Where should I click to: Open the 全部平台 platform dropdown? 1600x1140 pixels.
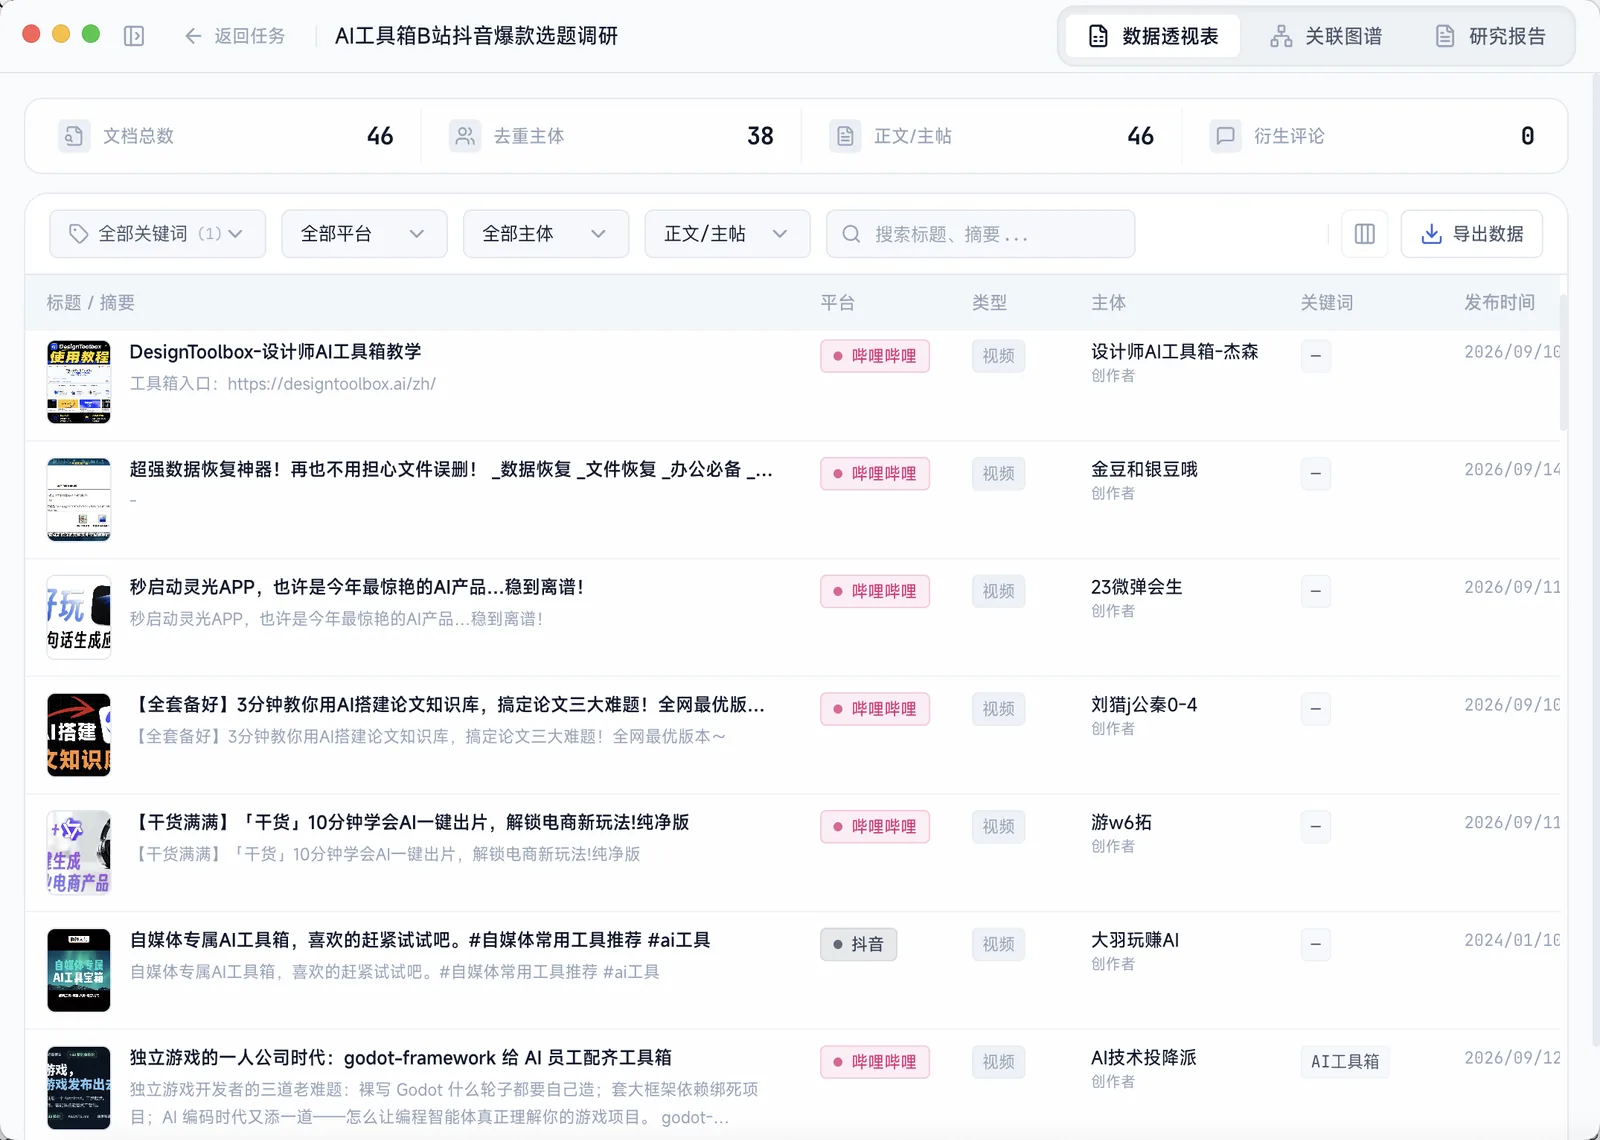[364, 234]
